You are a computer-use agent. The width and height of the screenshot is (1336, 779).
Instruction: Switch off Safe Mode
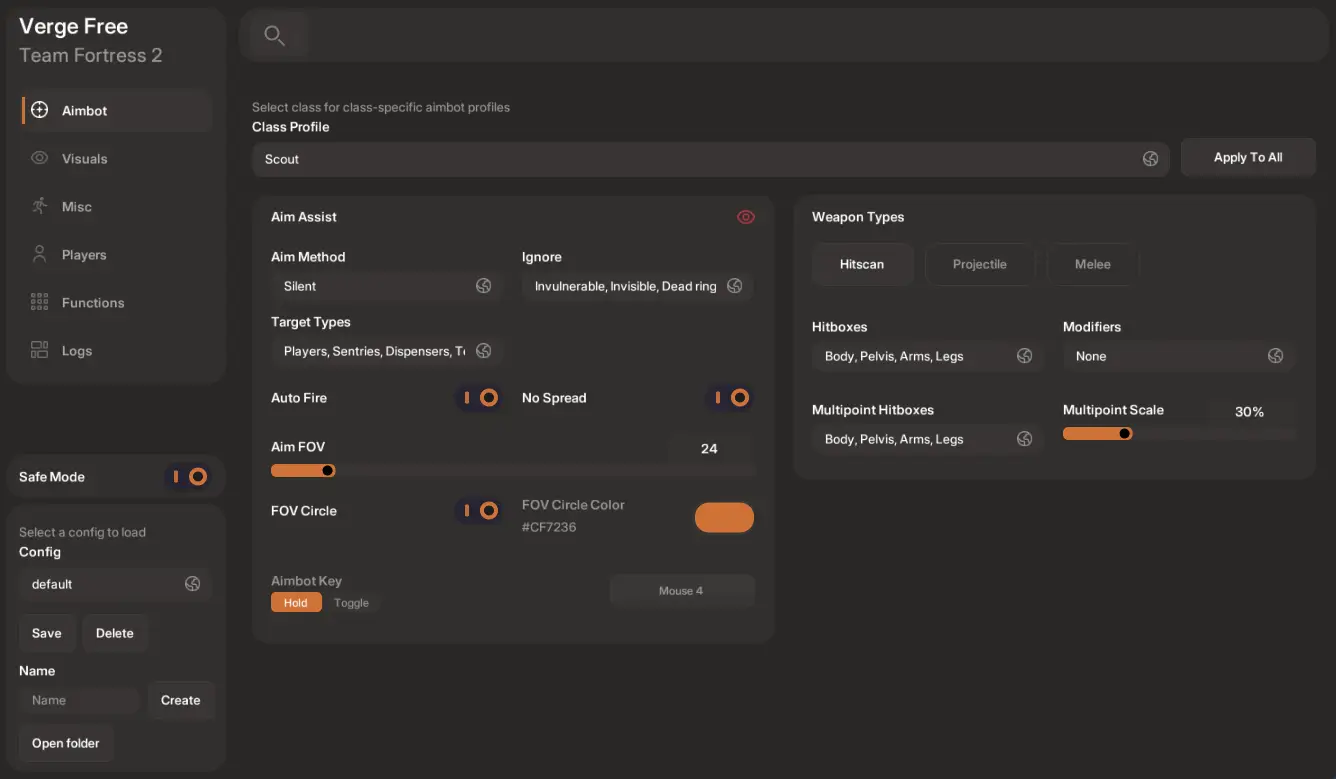pos(188,477)
